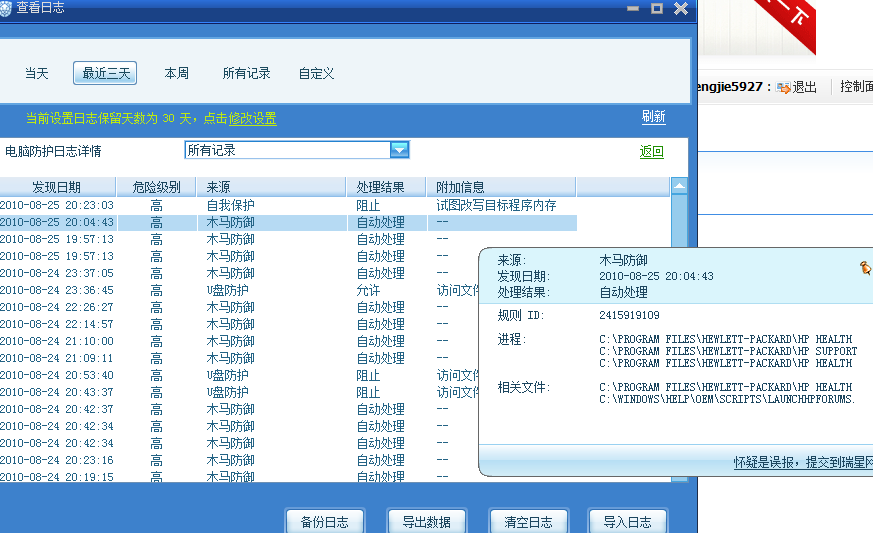Sort by the 发现日期 column header
Screen dimensions: 873x533
pyautogui.click(x=57, y=187)
